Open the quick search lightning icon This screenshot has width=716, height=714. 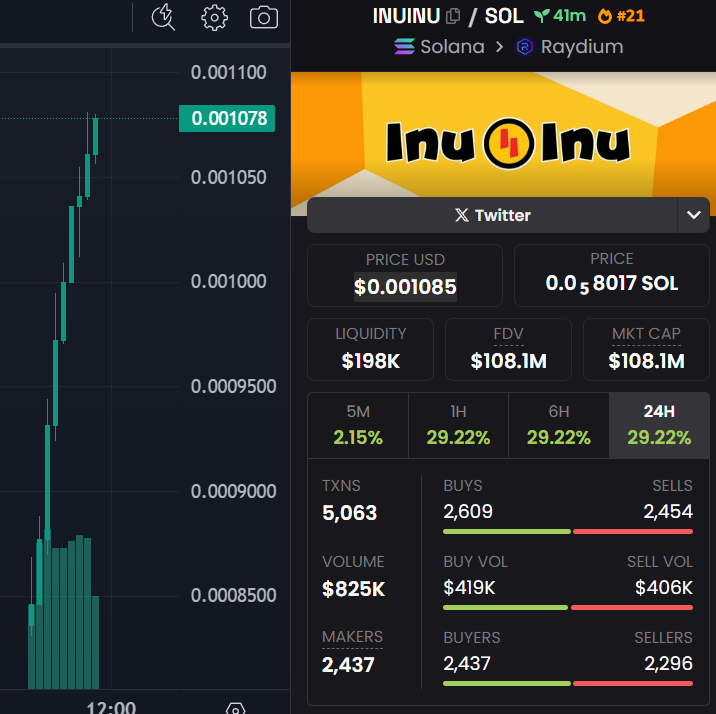click(163, 17)
